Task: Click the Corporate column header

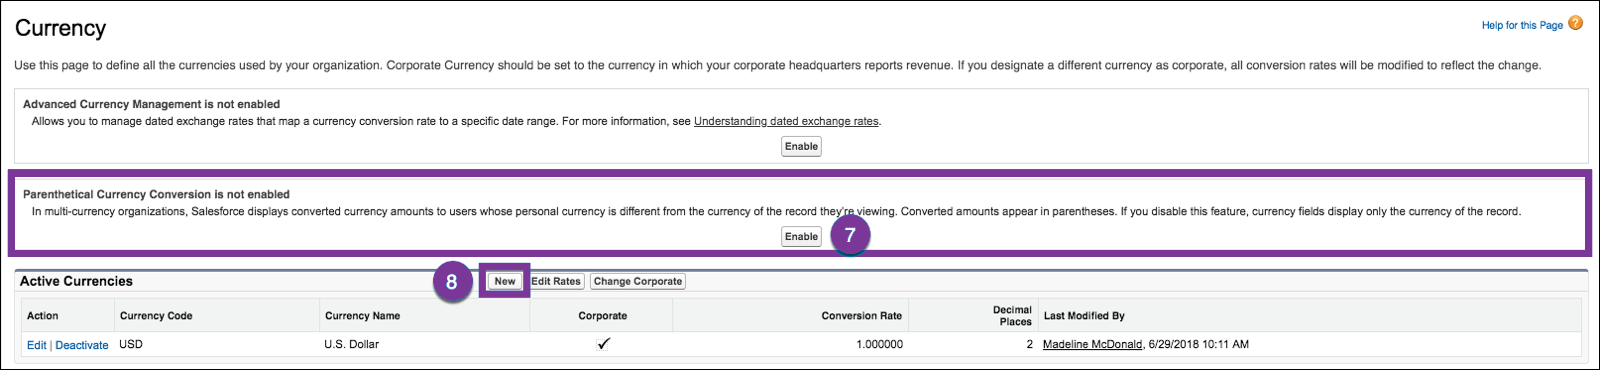Action: click(603, 316)
